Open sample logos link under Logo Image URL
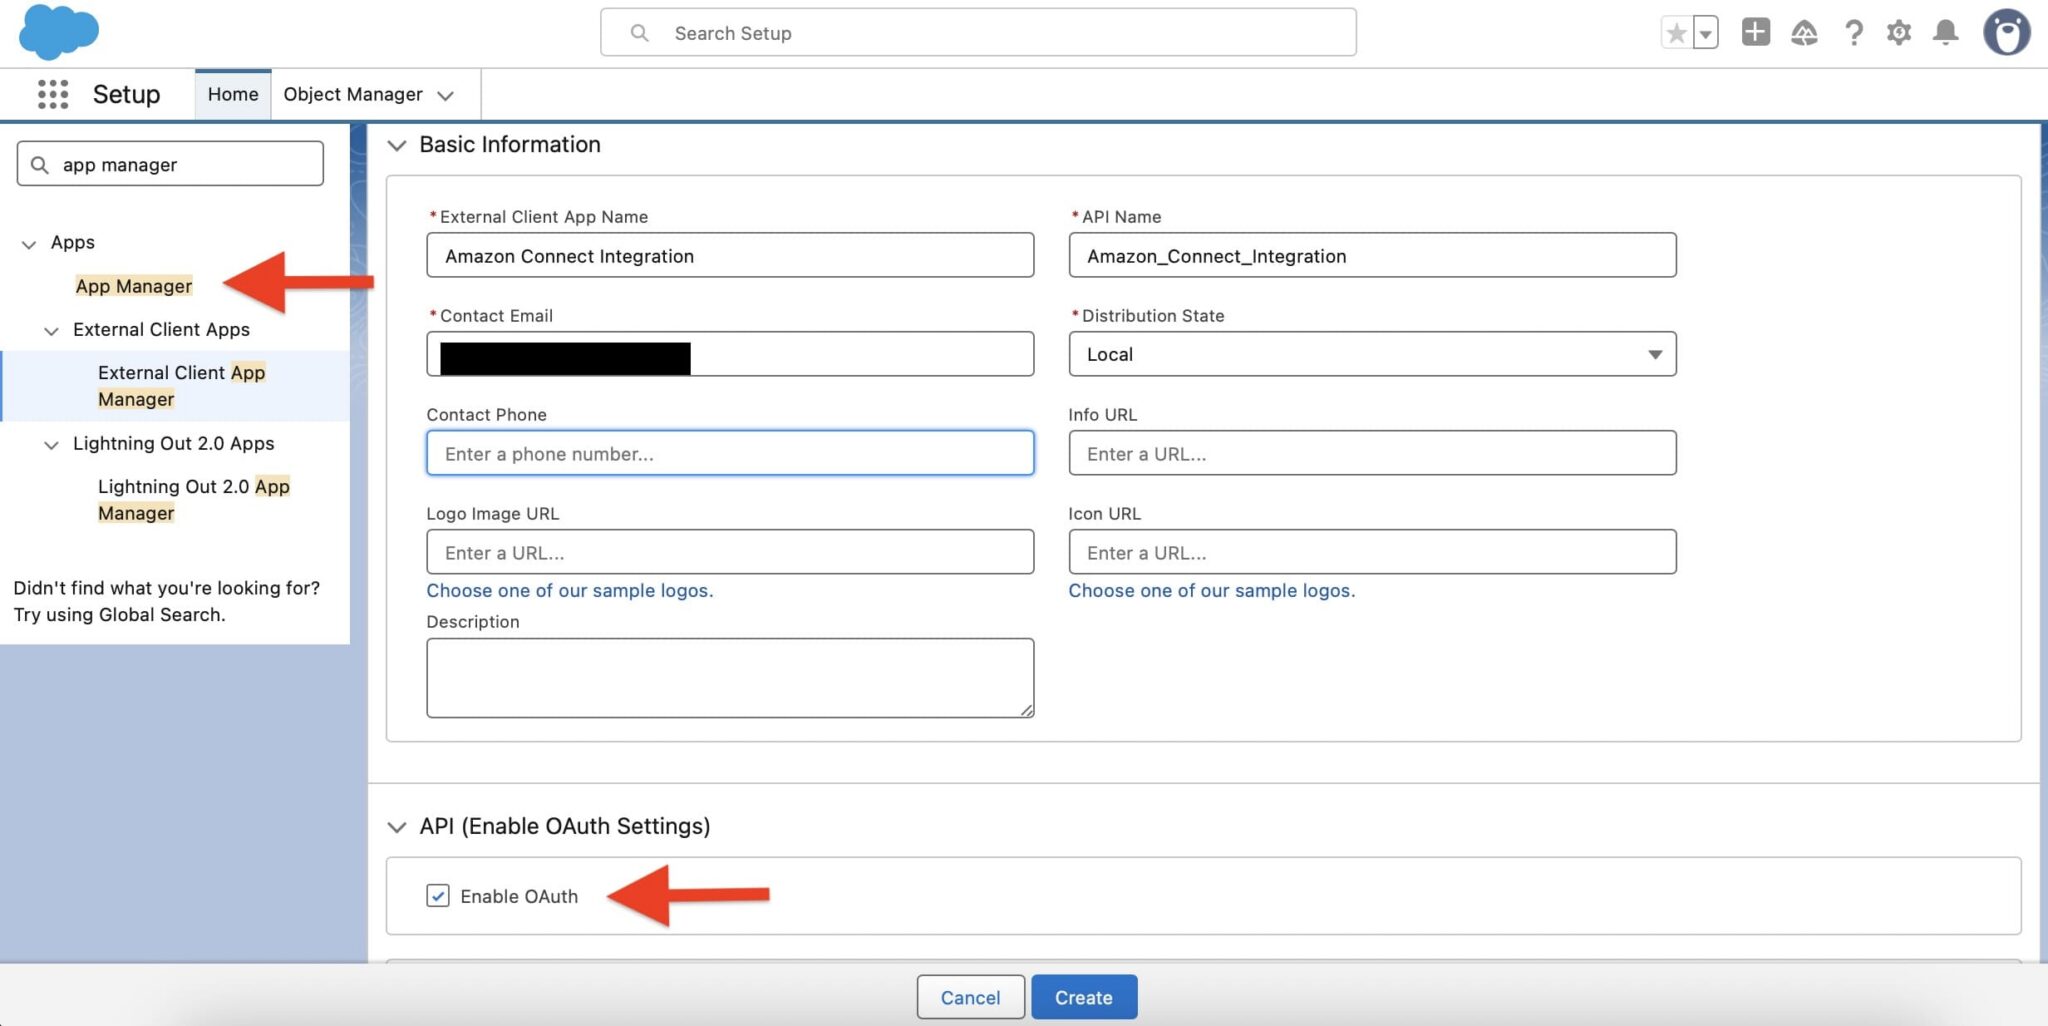Viewport: 2048px width, 1026px height. tap(569, 590)
